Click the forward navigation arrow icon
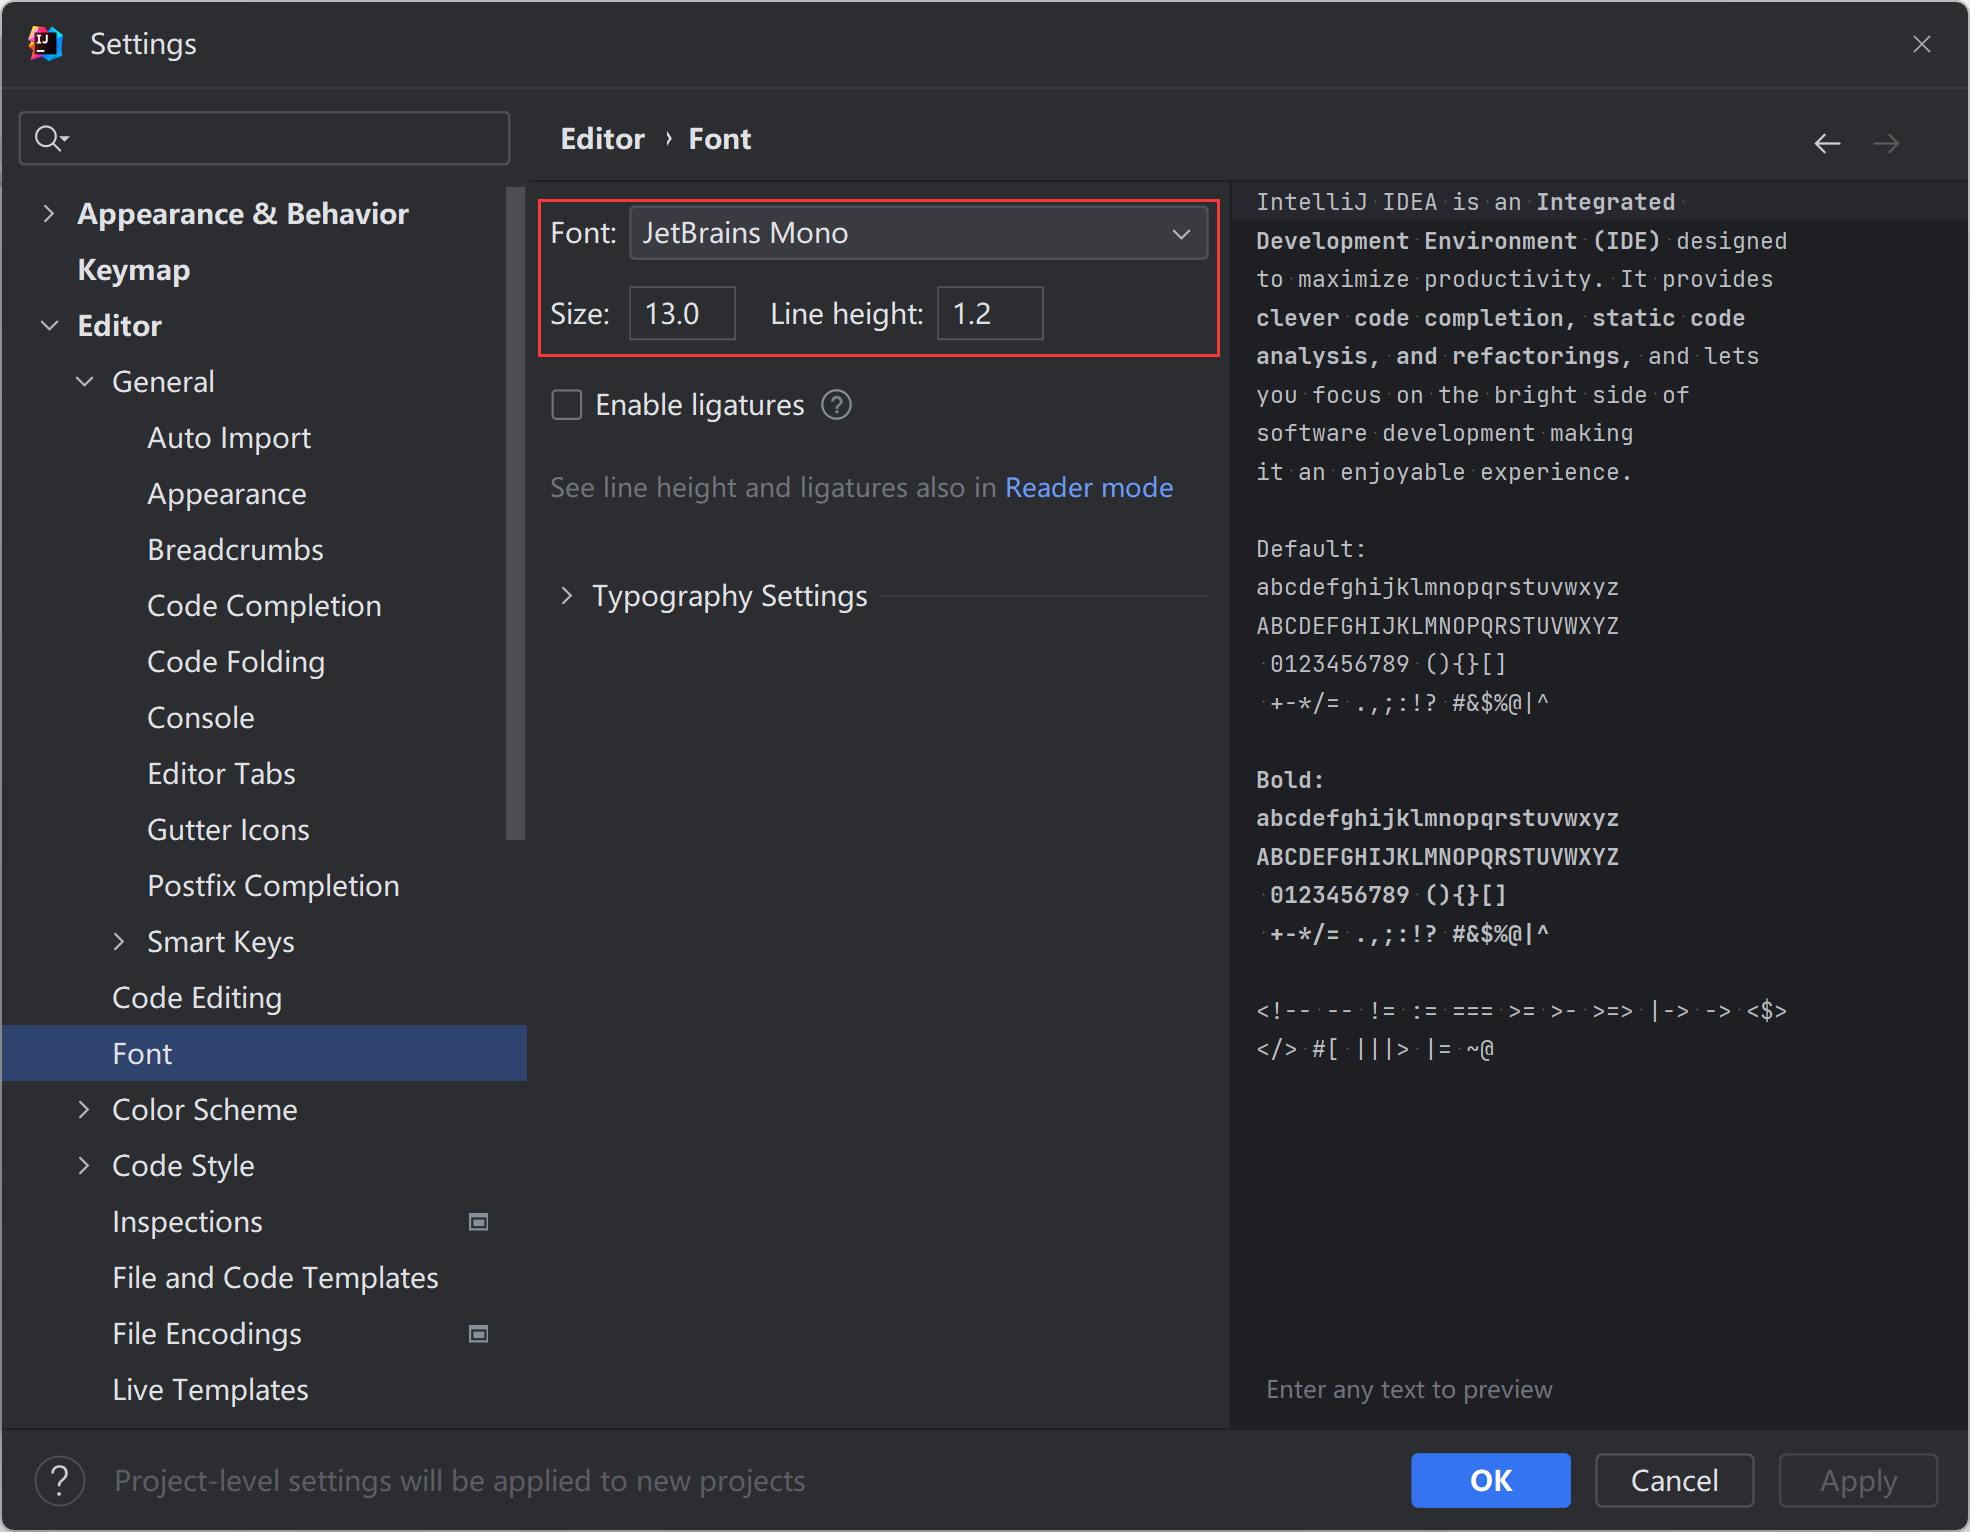The width and height of the screenshot is (1970, 1532). 1887,142
